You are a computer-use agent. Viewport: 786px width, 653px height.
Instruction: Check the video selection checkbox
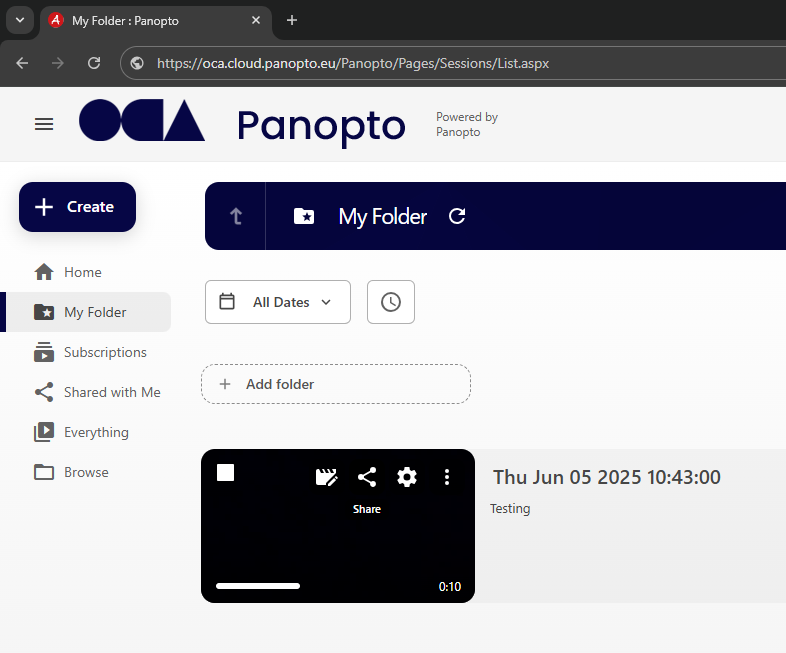[x=226, y=473]
